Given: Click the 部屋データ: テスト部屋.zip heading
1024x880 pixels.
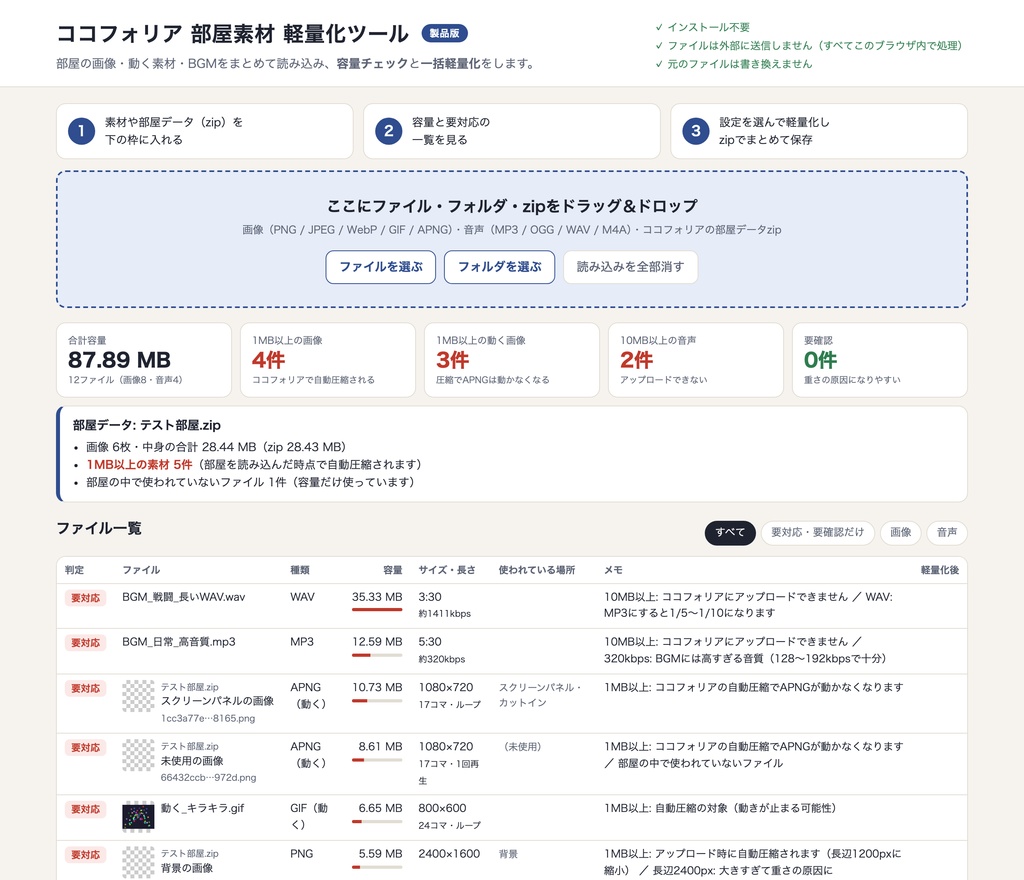Looking at the screenshot, I should [x=147, y=425].
